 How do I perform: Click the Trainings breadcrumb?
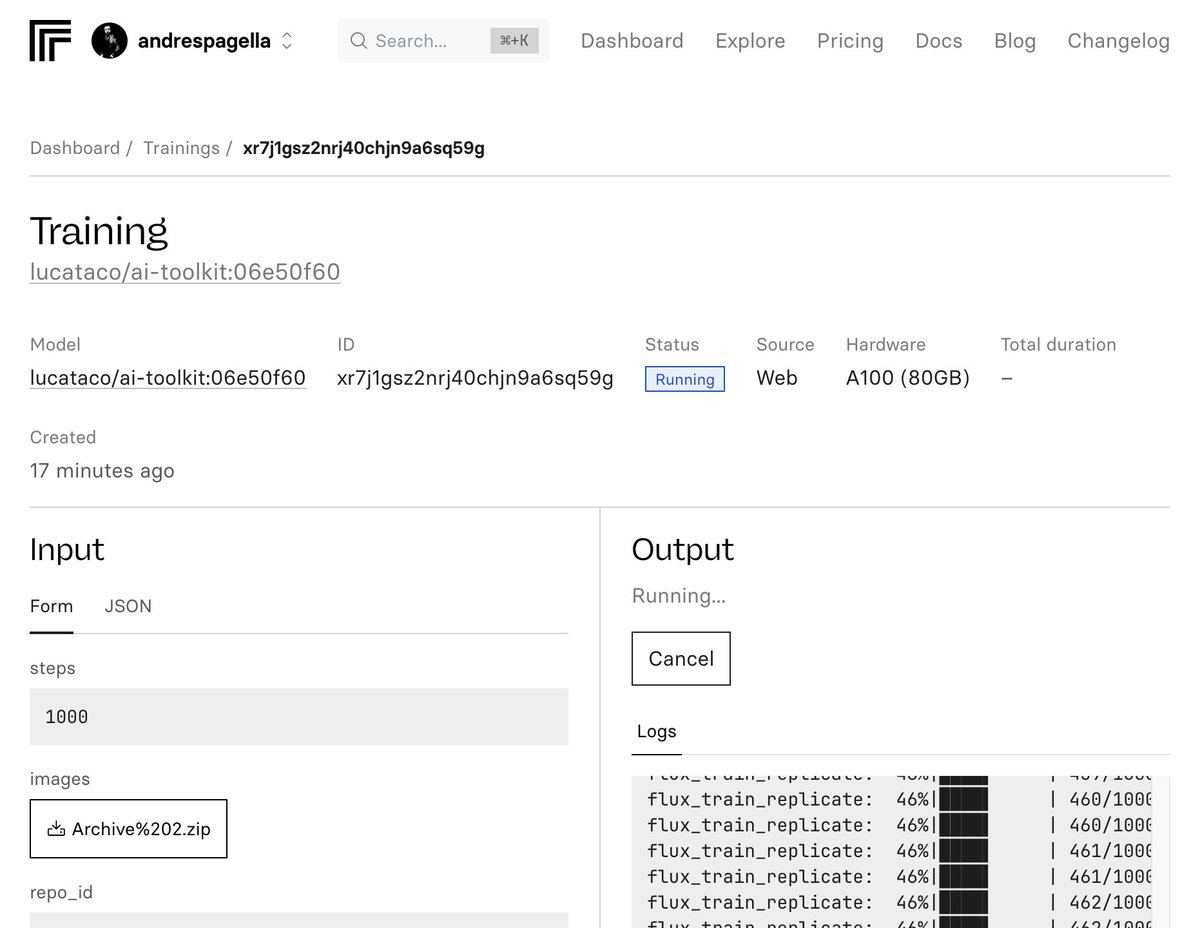pyautogui.click(x=181, y=148)
